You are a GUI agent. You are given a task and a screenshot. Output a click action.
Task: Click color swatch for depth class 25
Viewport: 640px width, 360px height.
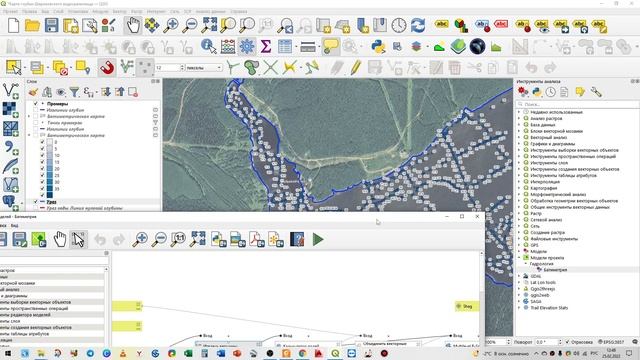50,175
